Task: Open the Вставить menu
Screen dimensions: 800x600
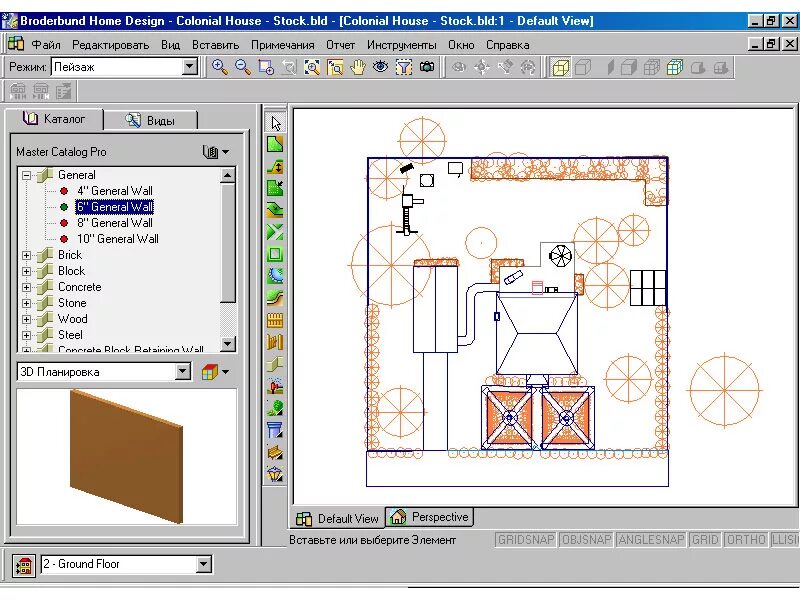Action: (x=215, y=45)
